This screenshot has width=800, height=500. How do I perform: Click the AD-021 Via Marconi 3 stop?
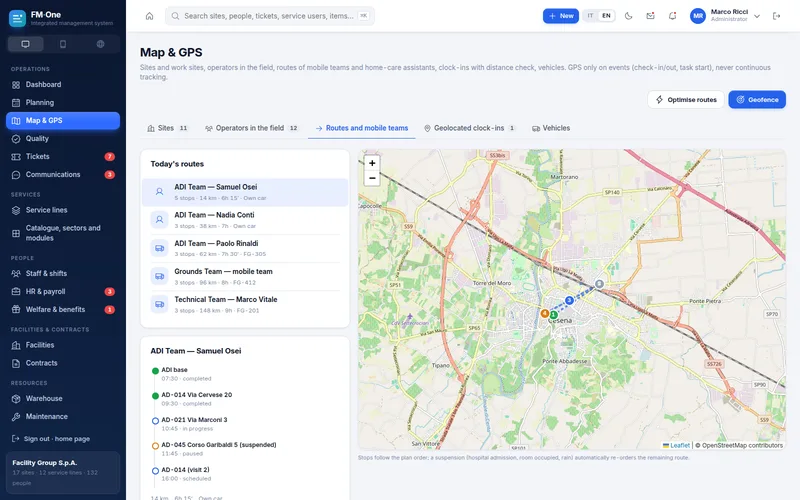pyautogui.click(x=245, y=424)
